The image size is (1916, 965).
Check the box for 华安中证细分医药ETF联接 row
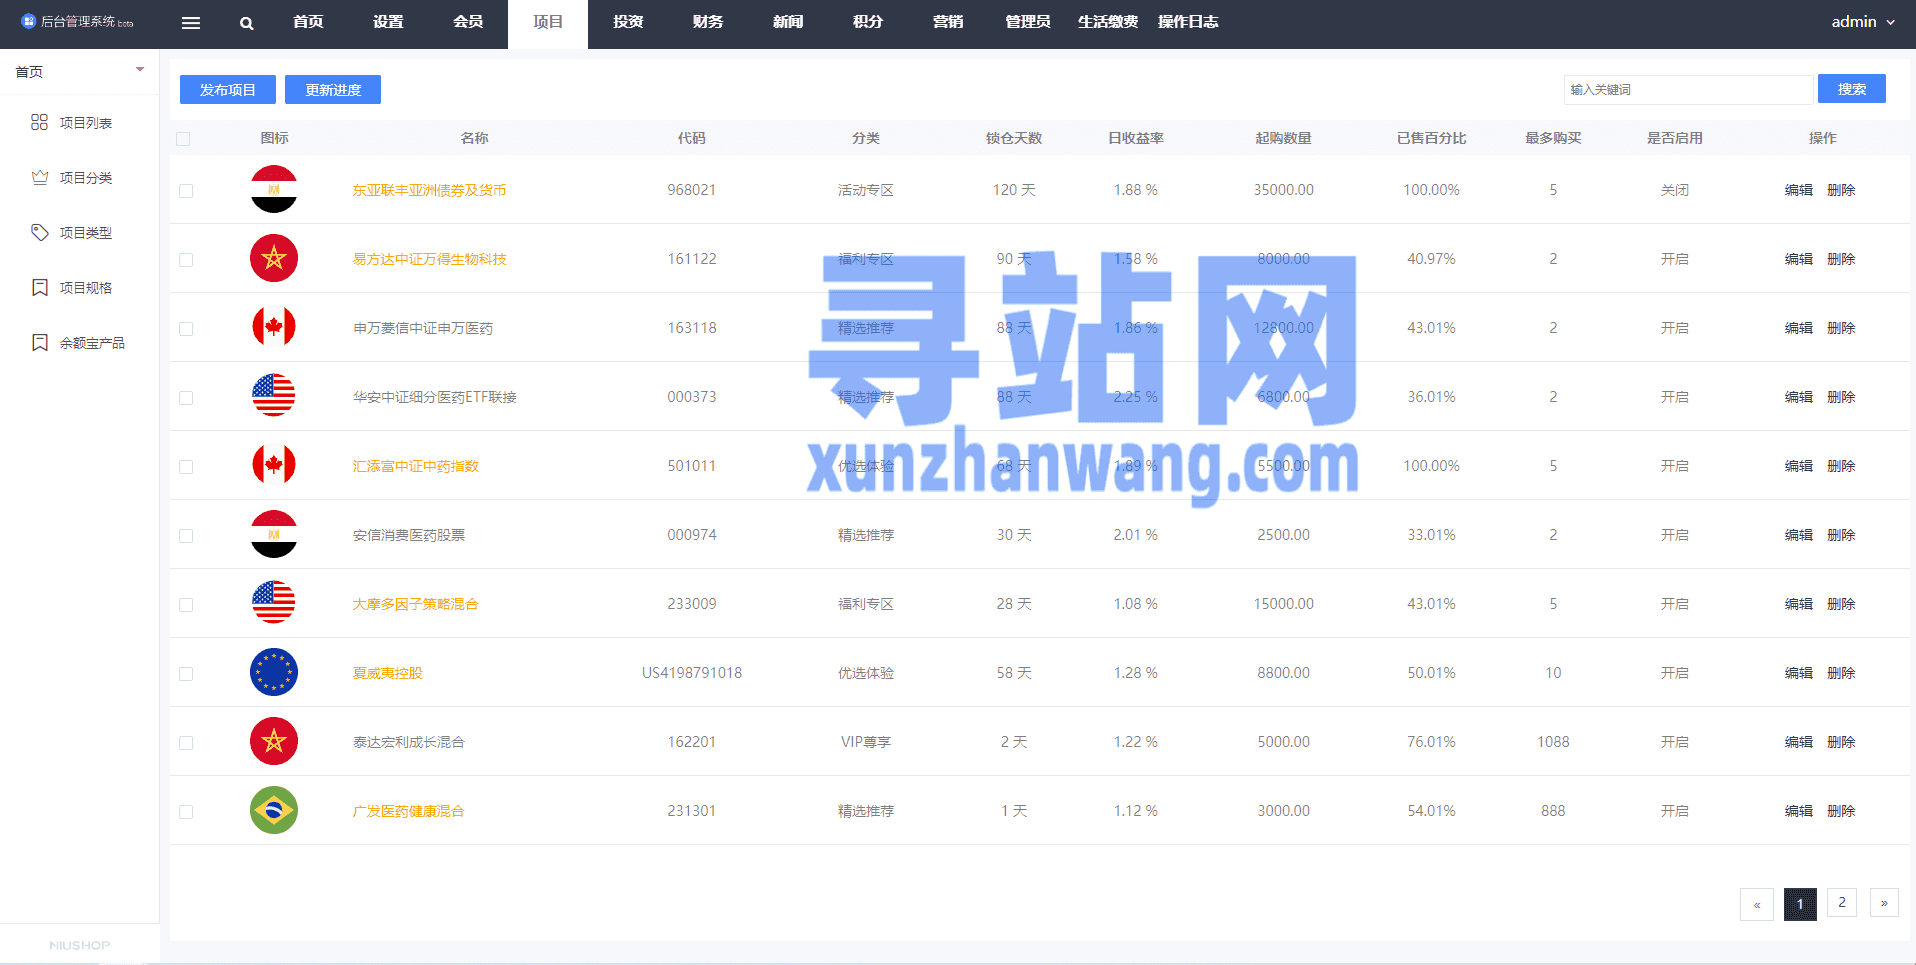(x=186, y=398)
